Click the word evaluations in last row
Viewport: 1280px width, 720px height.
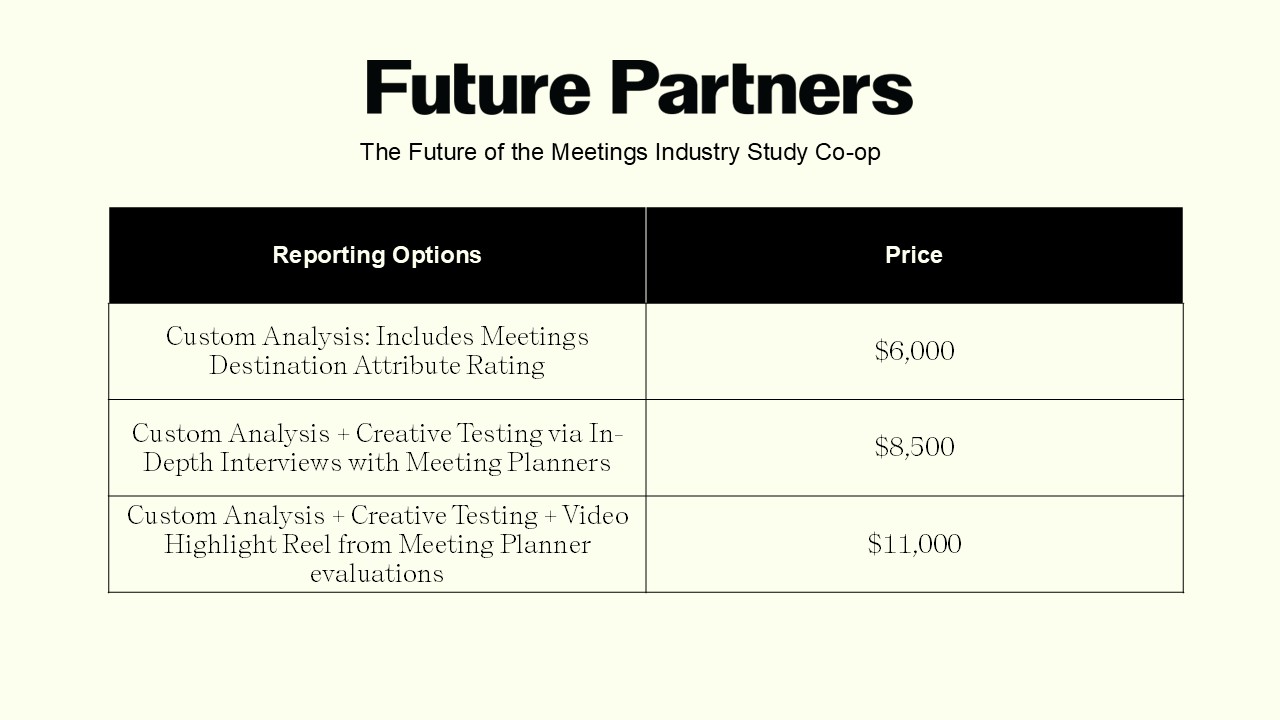tap(377, 574)
